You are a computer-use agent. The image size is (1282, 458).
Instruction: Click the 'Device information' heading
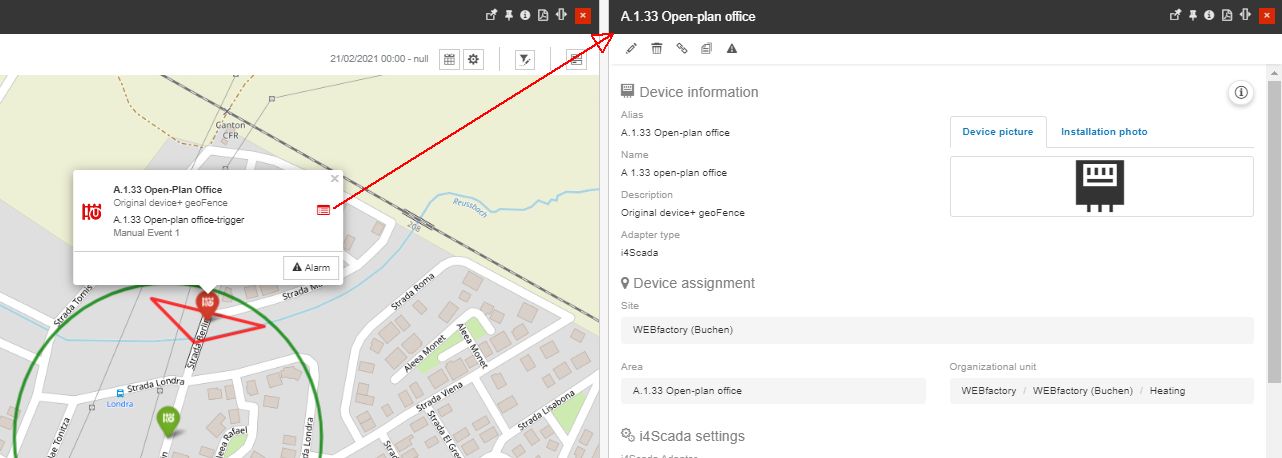pyautogui.click(x=699, y=92)
